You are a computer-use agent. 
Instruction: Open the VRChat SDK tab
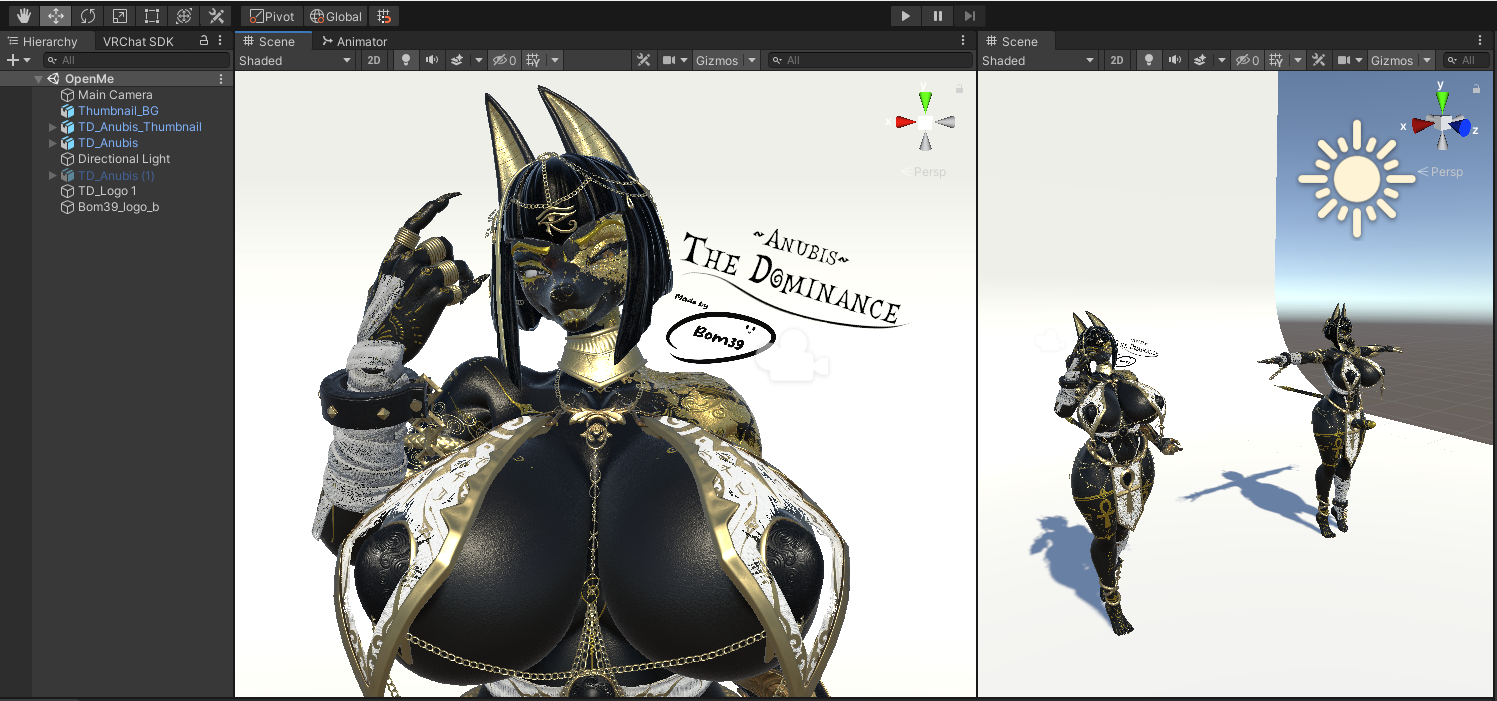click(x=138, y=41)
